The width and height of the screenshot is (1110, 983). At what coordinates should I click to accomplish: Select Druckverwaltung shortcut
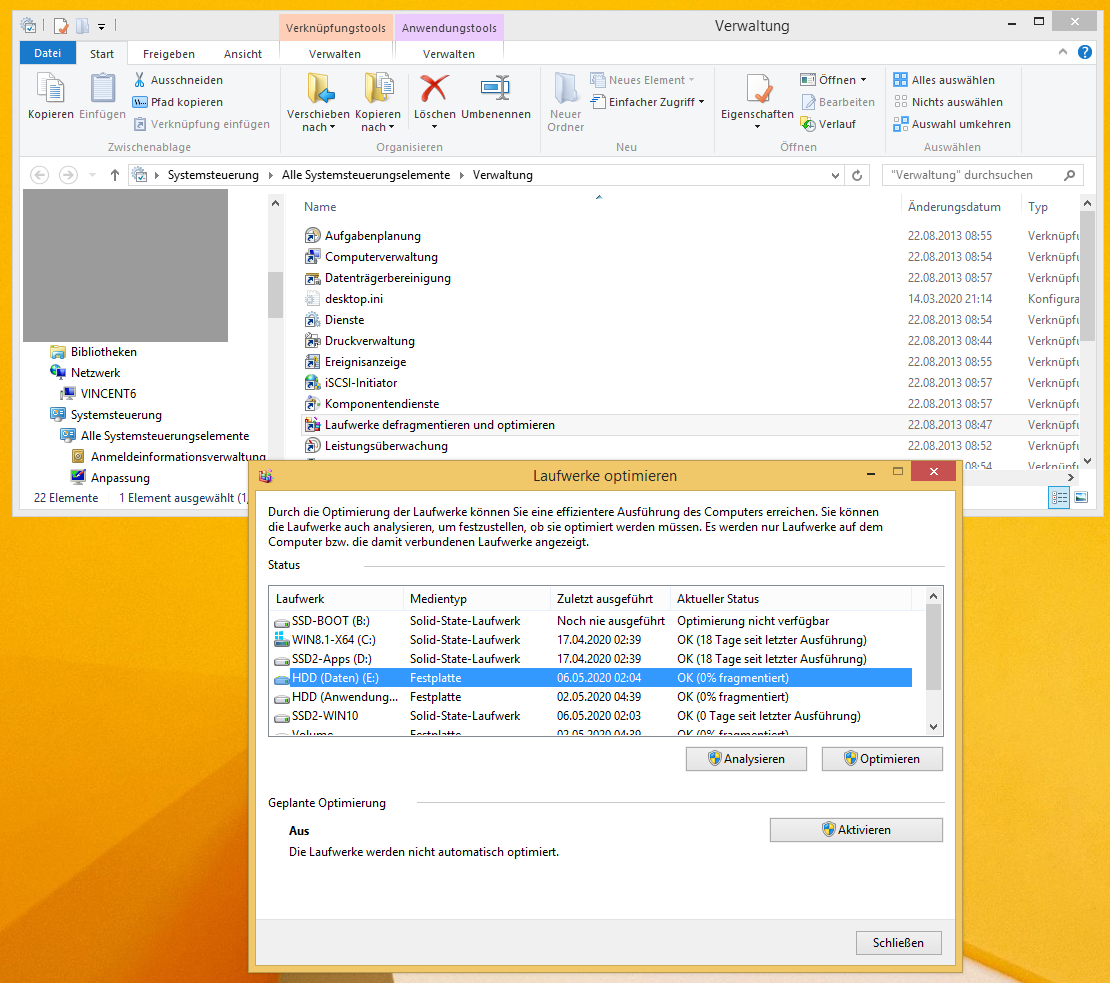(x=370, y=340)
